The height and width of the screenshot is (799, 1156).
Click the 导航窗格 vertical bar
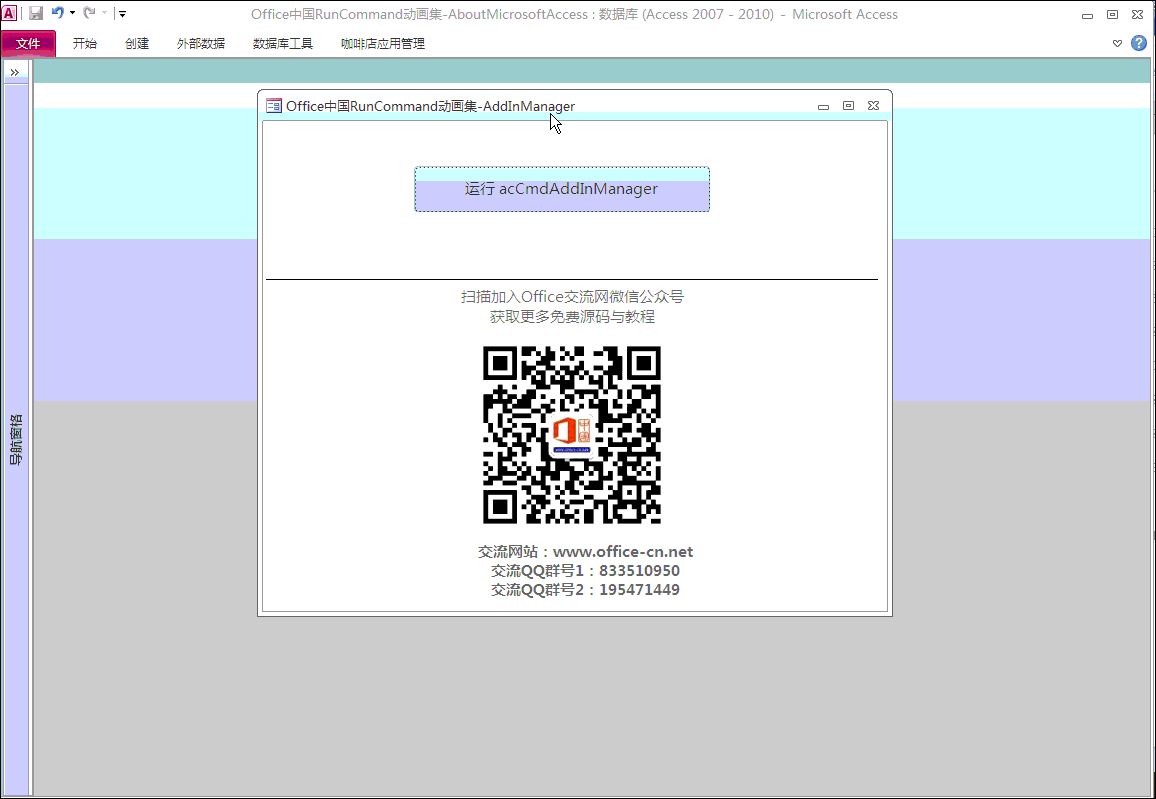[x=15, y=439]
